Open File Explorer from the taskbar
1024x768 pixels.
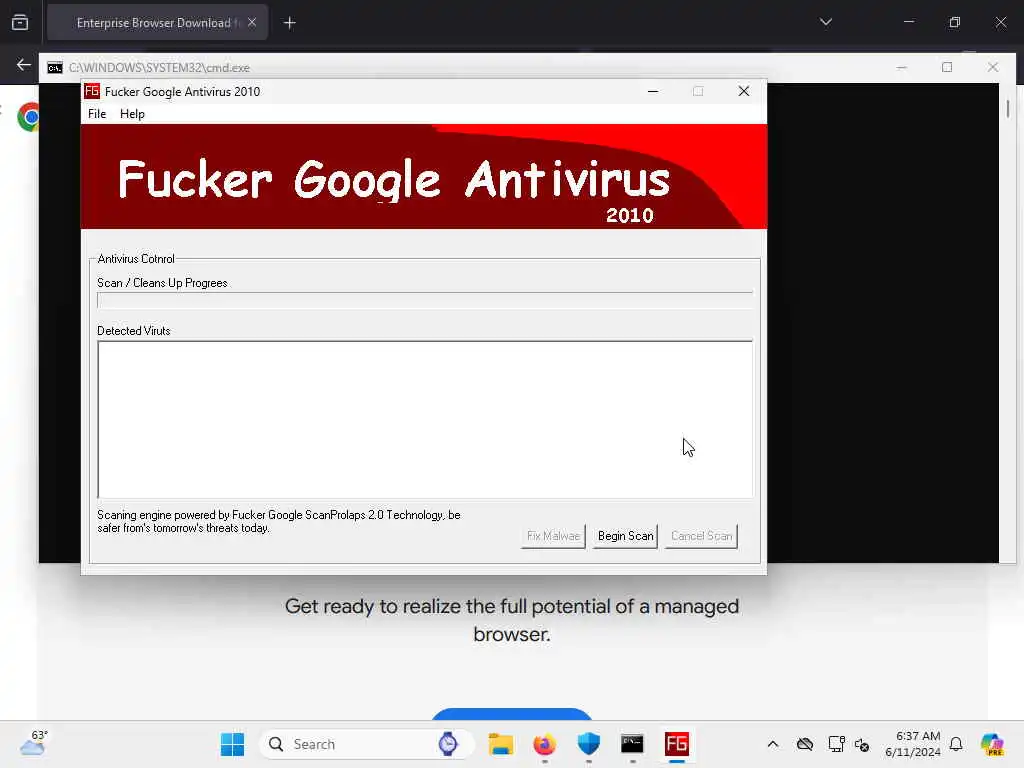tap(501, 744)
